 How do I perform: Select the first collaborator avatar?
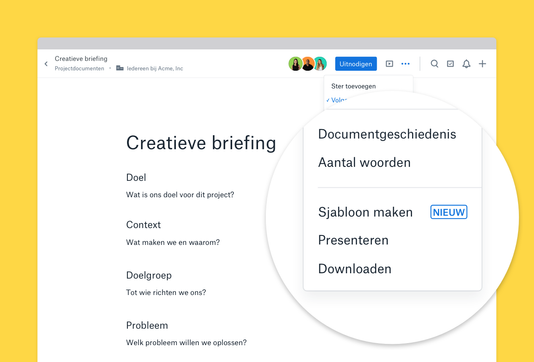[295, 64]
